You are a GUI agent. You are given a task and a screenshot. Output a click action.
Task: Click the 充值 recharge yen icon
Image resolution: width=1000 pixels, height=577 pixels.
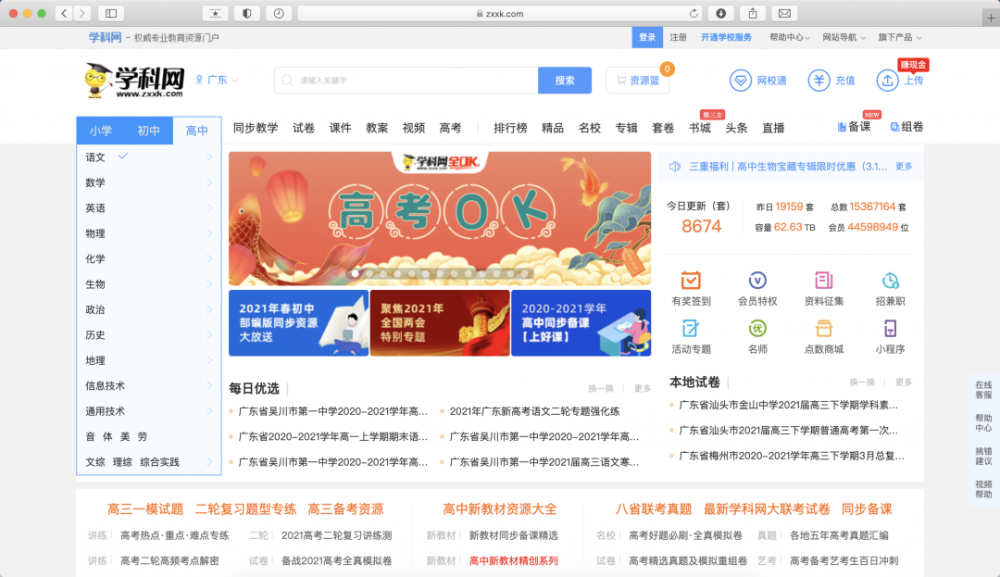coord(819,80)
